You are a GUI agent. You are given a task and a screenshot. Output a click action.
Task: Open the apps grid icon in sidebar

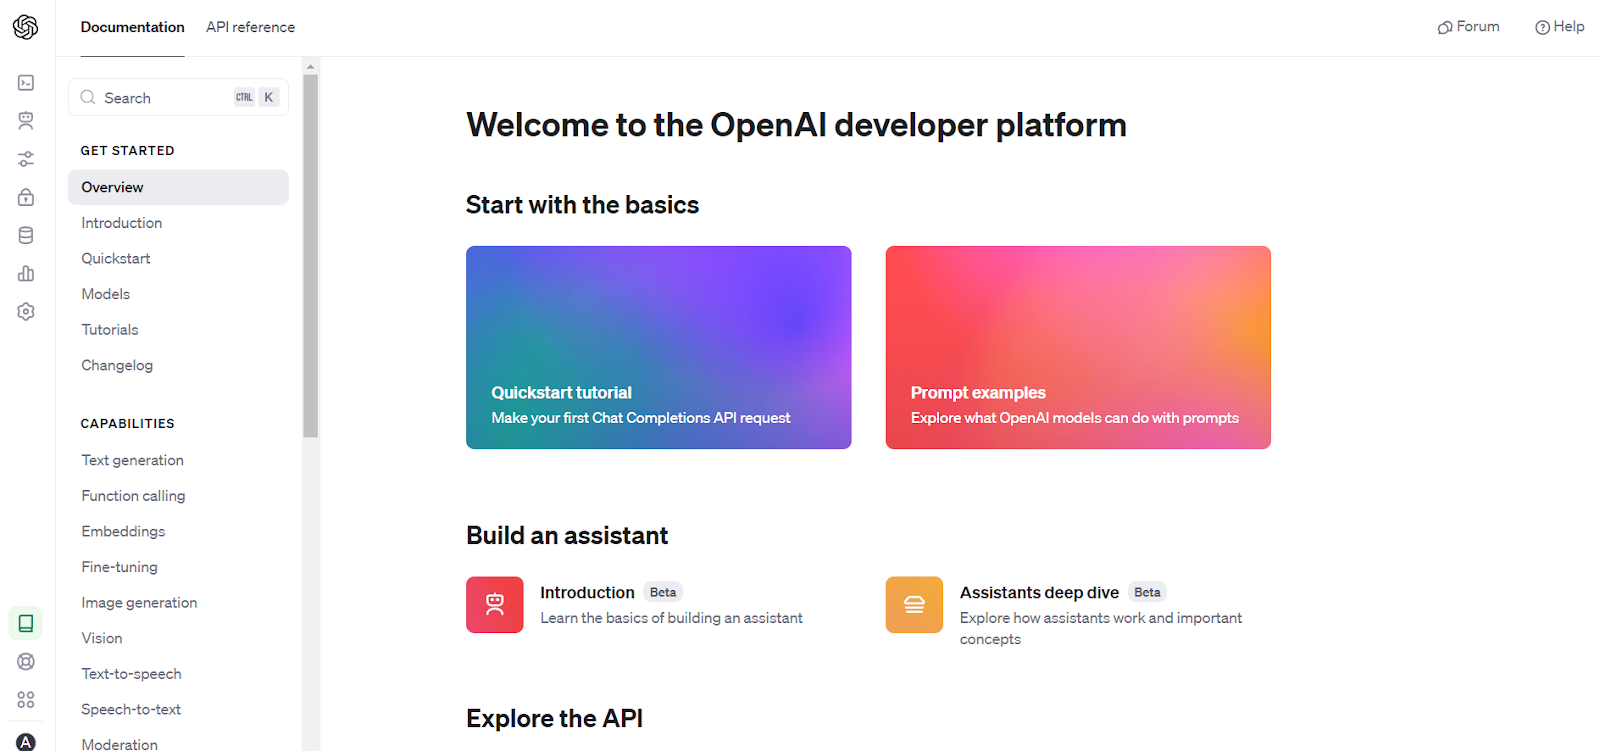pos(26,699)
